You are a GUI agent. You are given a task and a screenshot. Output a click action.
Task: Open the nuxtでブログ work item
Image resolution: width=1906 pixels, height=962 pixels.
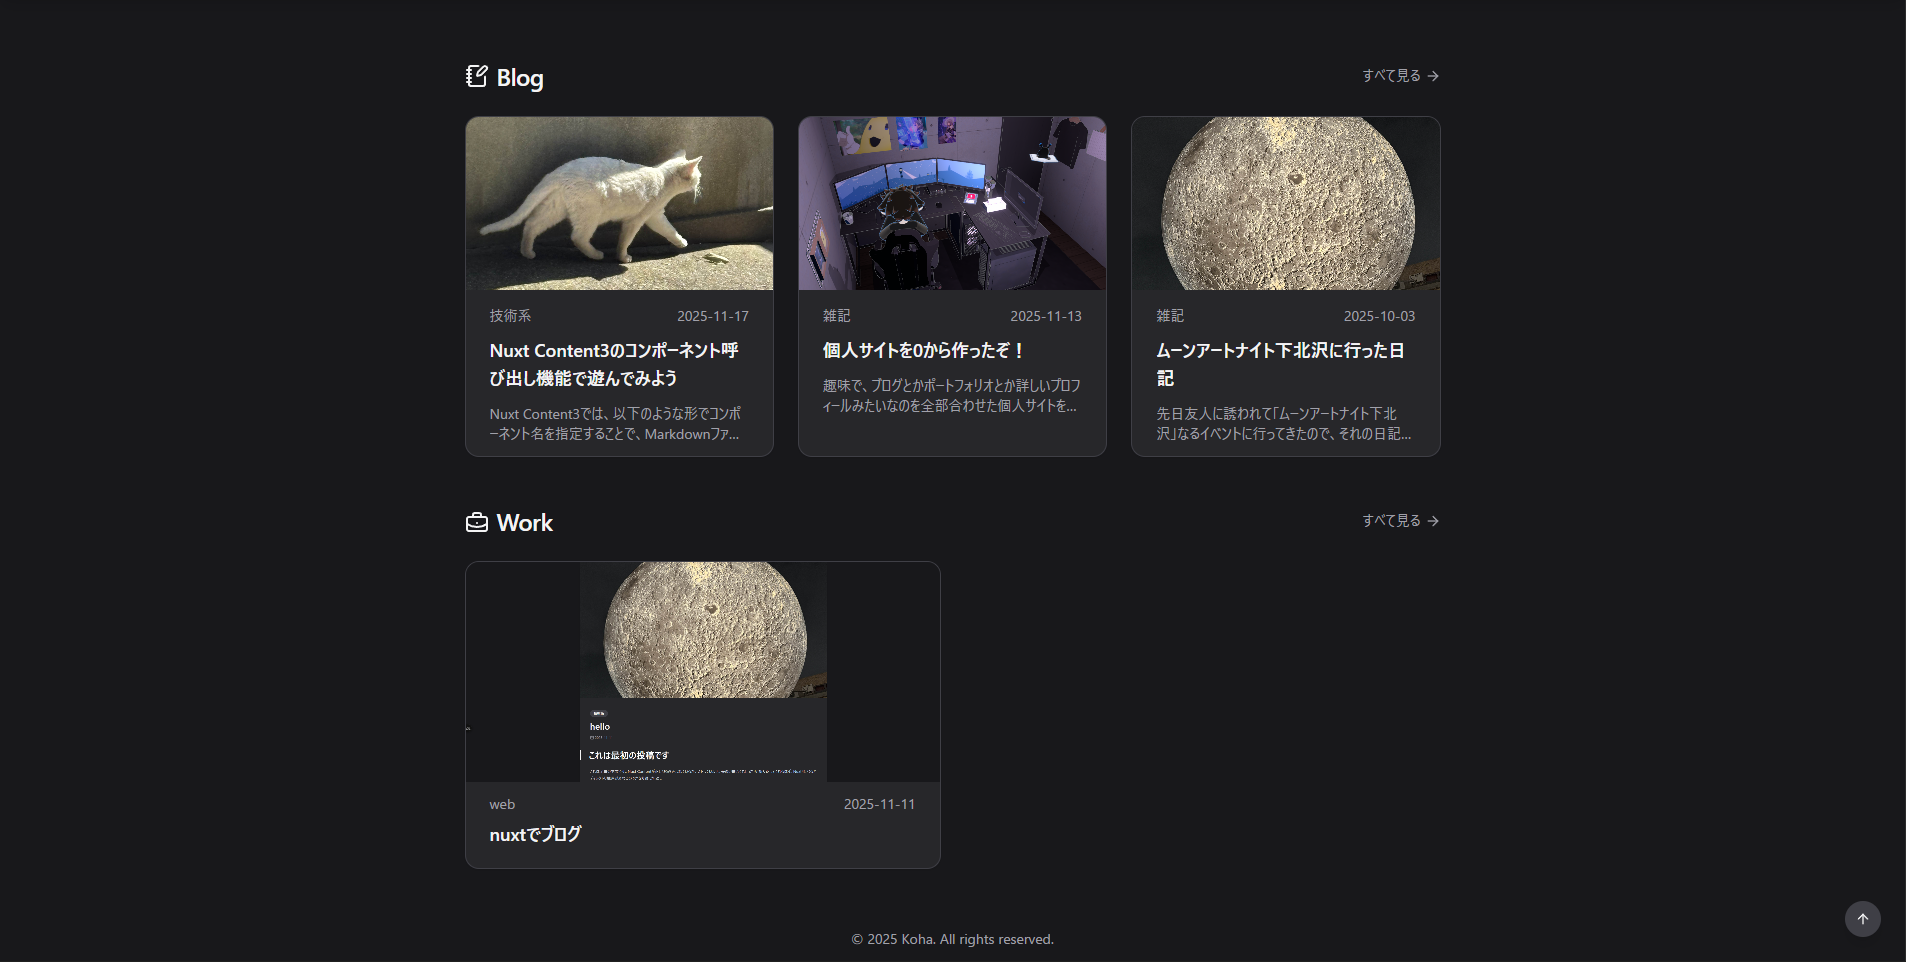[533, 833]
